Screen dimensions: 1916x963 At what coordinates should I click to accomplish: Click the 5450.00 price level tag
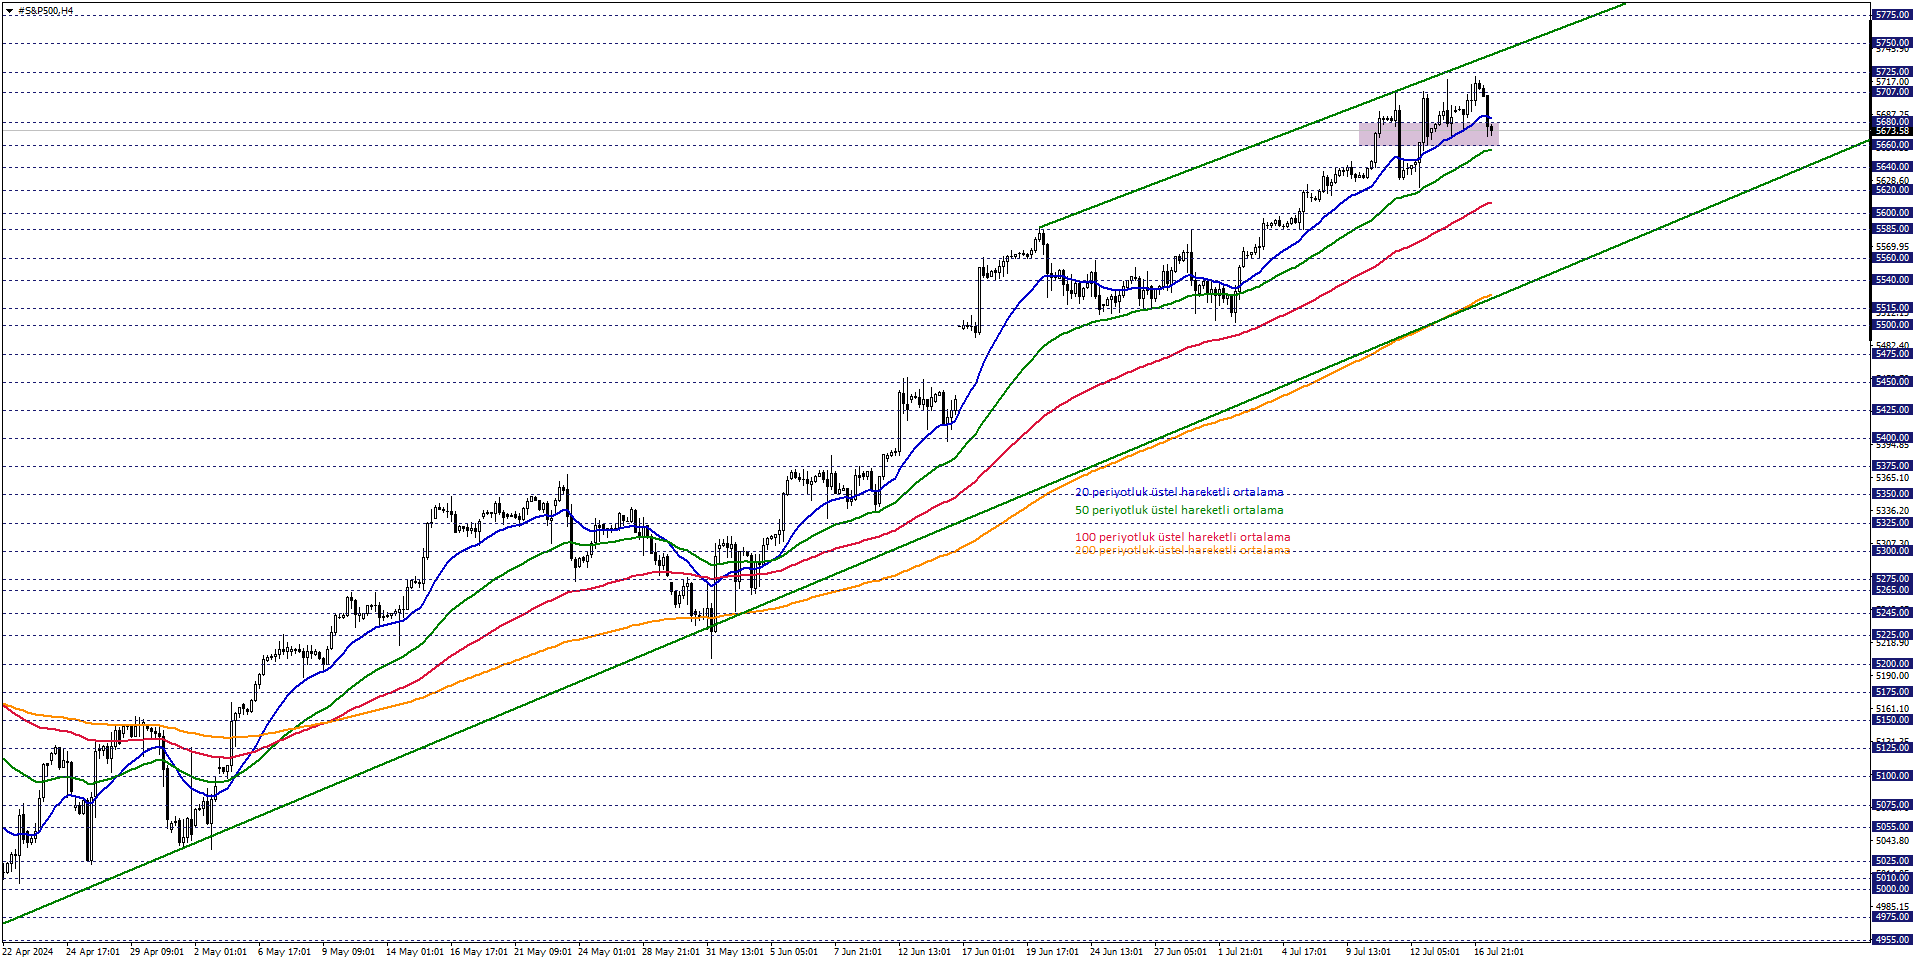[x=1892, y=381]
